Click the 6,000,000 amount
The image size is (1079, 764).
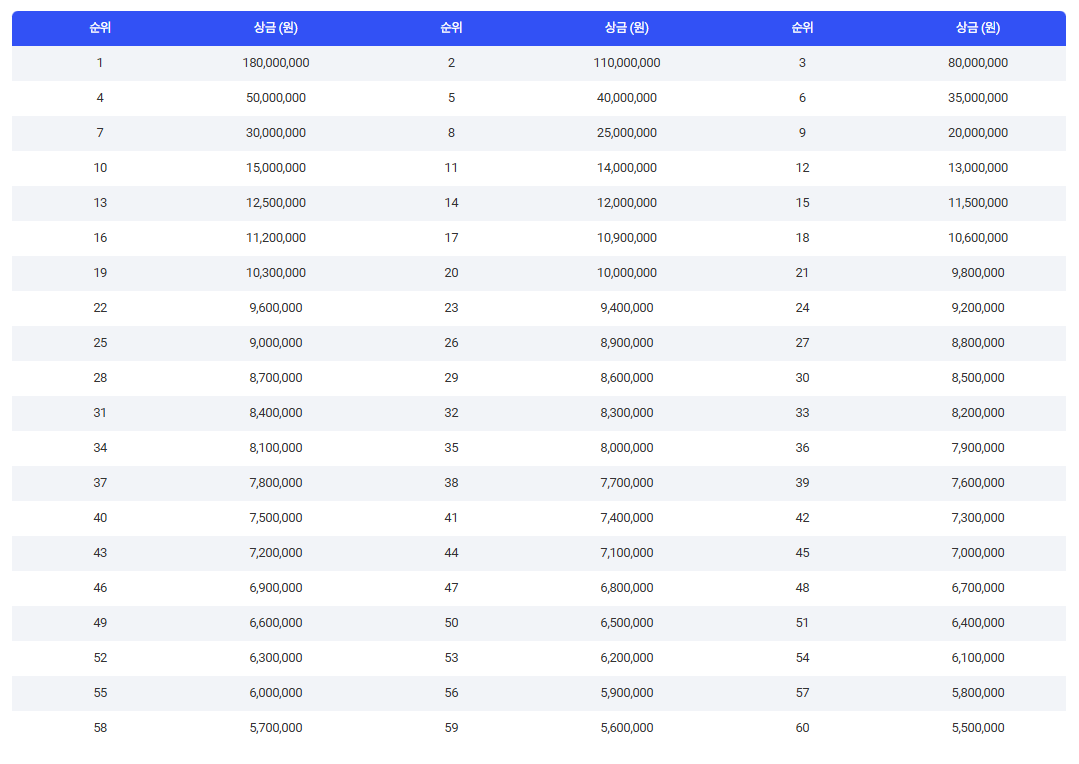[275, 693]
